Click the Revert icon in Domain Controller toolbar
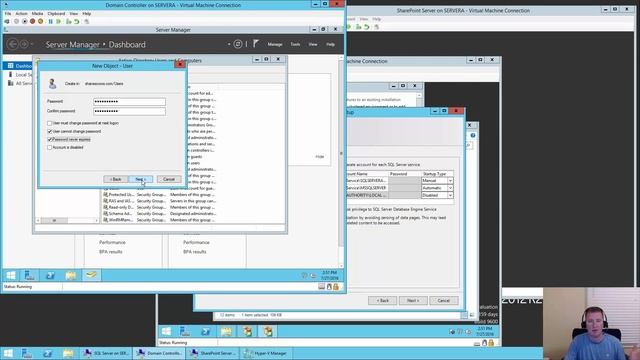This screenshot has width=640, height=360. click(x=77, y=21)
